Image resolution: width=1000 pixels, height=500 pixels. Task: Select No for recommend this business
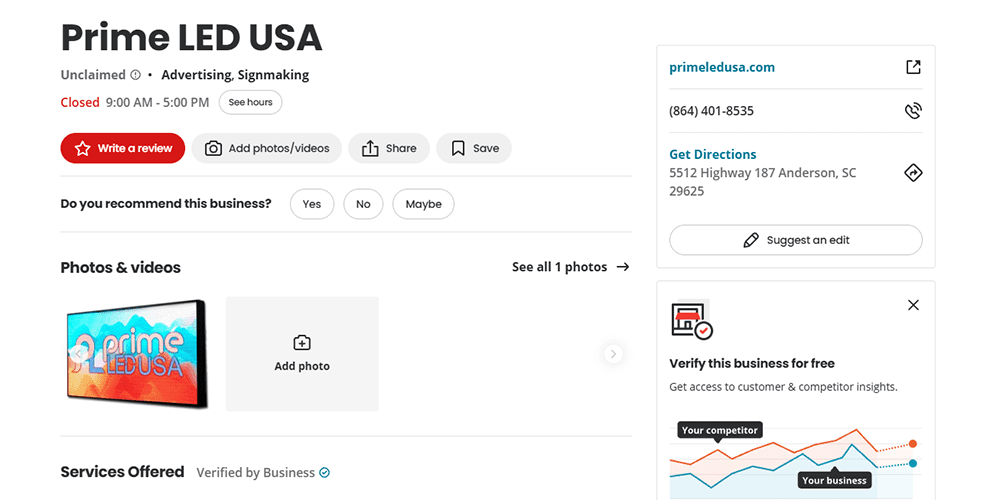[x=364, y=204]
